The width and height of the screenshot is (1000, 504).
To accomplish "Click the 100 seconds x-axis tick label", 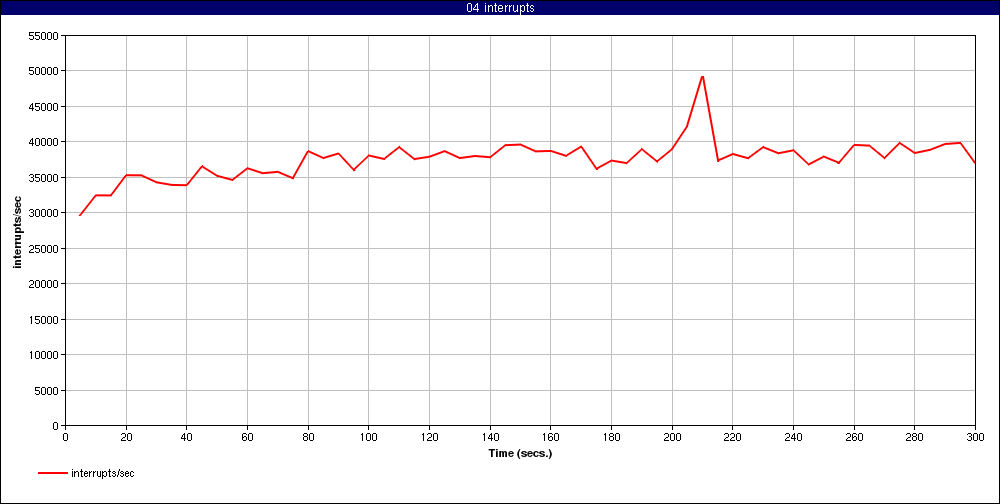I will click(369, 437).
